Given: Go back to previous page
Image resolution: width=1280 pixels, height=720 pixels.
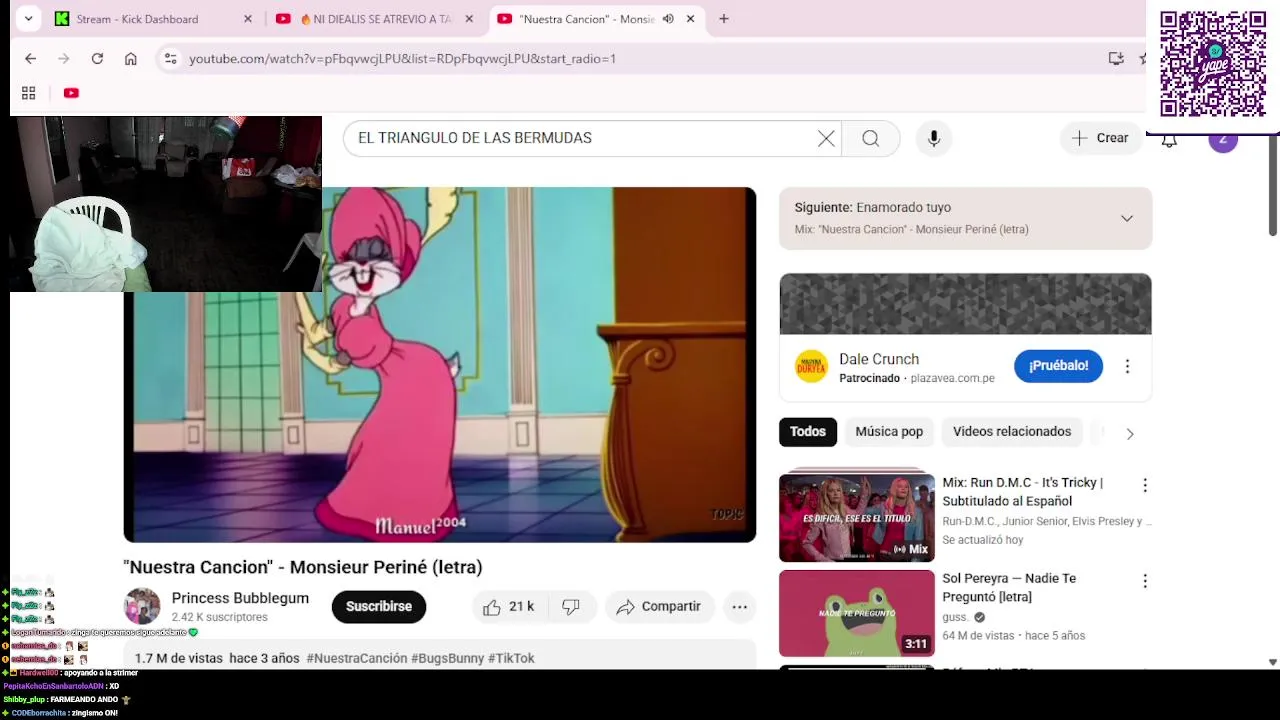Looking at the screenshot, I should tap(31, 59).
